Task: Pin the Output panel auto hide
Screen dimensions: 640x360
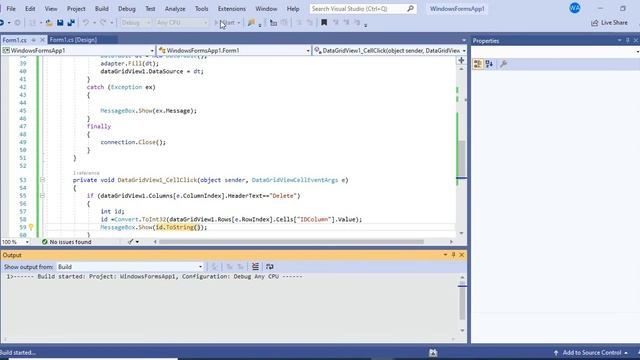Action: point(453,255)
